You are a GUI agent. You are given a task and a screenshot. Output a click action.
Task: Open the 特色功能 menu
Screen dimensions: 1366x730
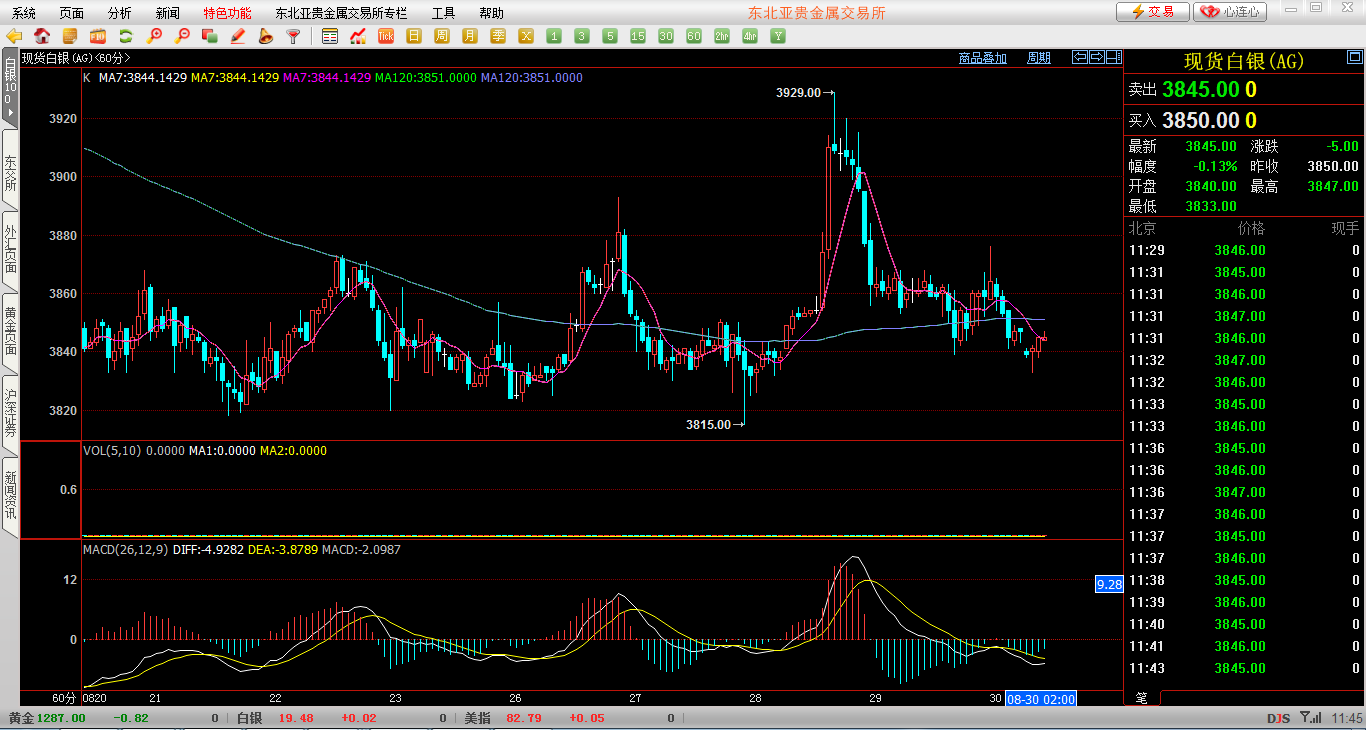pyautogui.click(x=227, y=13)
